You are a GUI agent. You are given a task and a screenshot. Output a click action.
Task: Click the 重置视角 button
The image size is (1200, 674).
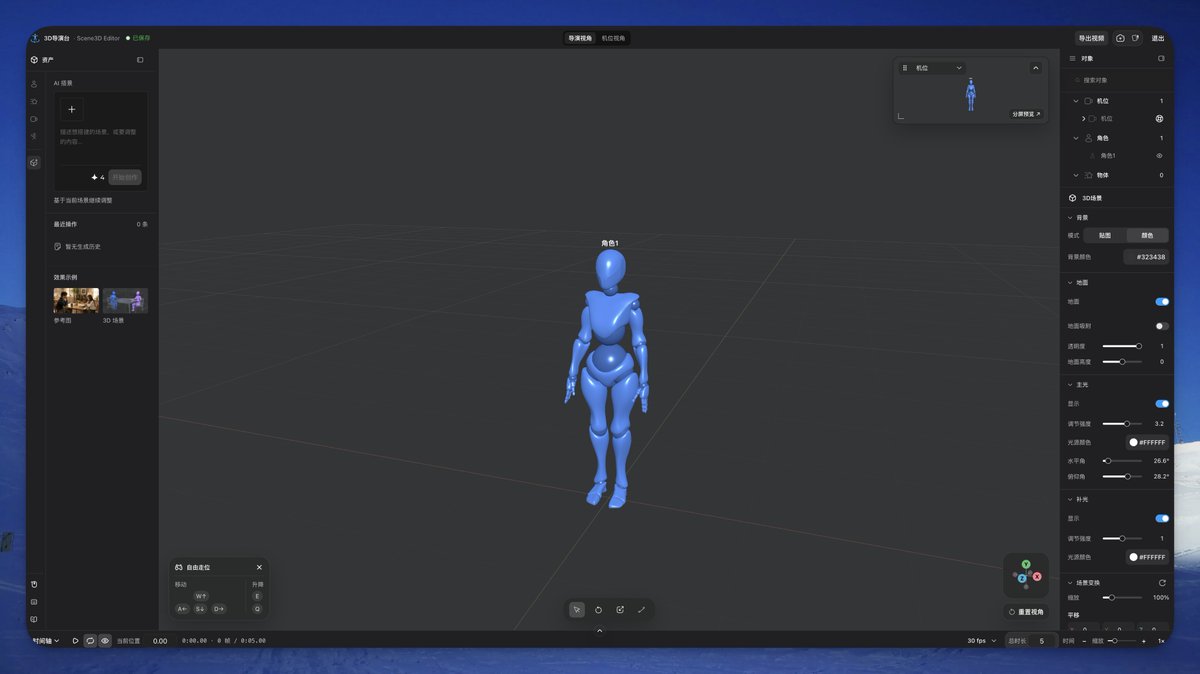pyautogui.click(x=1027, y=612)
